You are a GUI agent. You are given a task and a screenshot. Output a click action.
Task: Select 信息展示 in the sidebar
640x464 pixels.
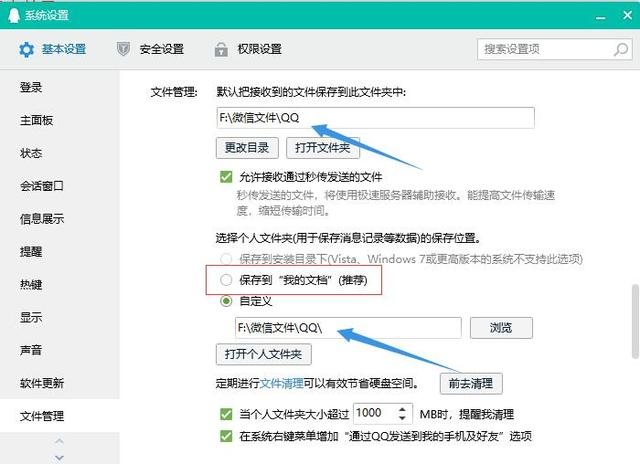[x=42, y=219]
